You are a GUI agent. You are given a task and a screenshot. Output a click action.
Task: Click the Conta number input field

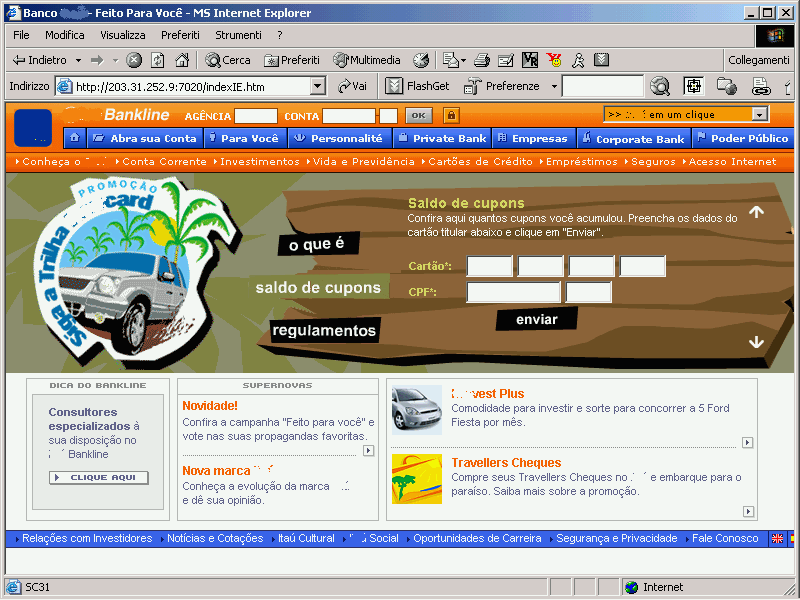[349, 116]
